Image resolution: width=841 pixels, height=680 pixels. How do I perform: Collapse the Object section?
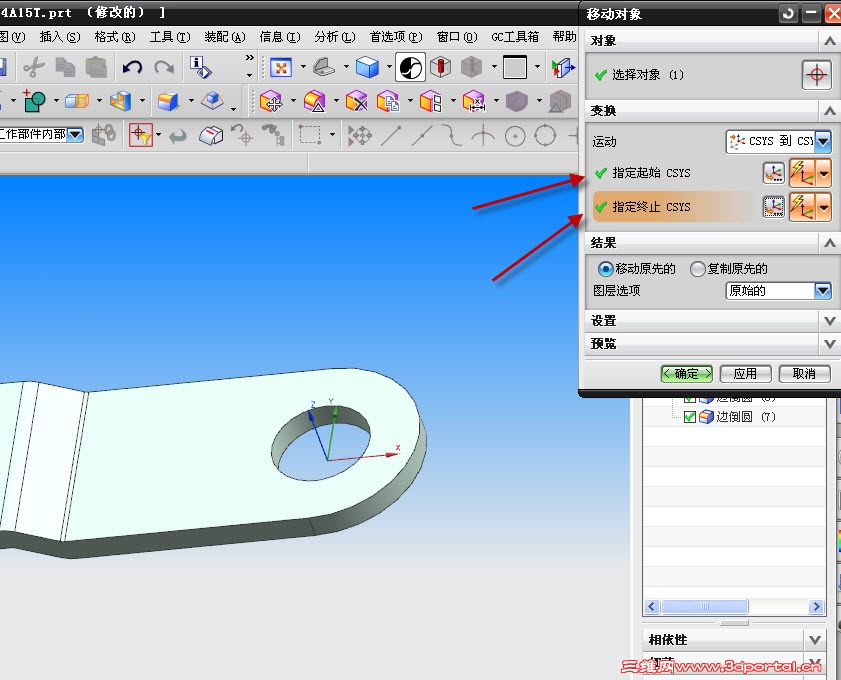[829, 41]
